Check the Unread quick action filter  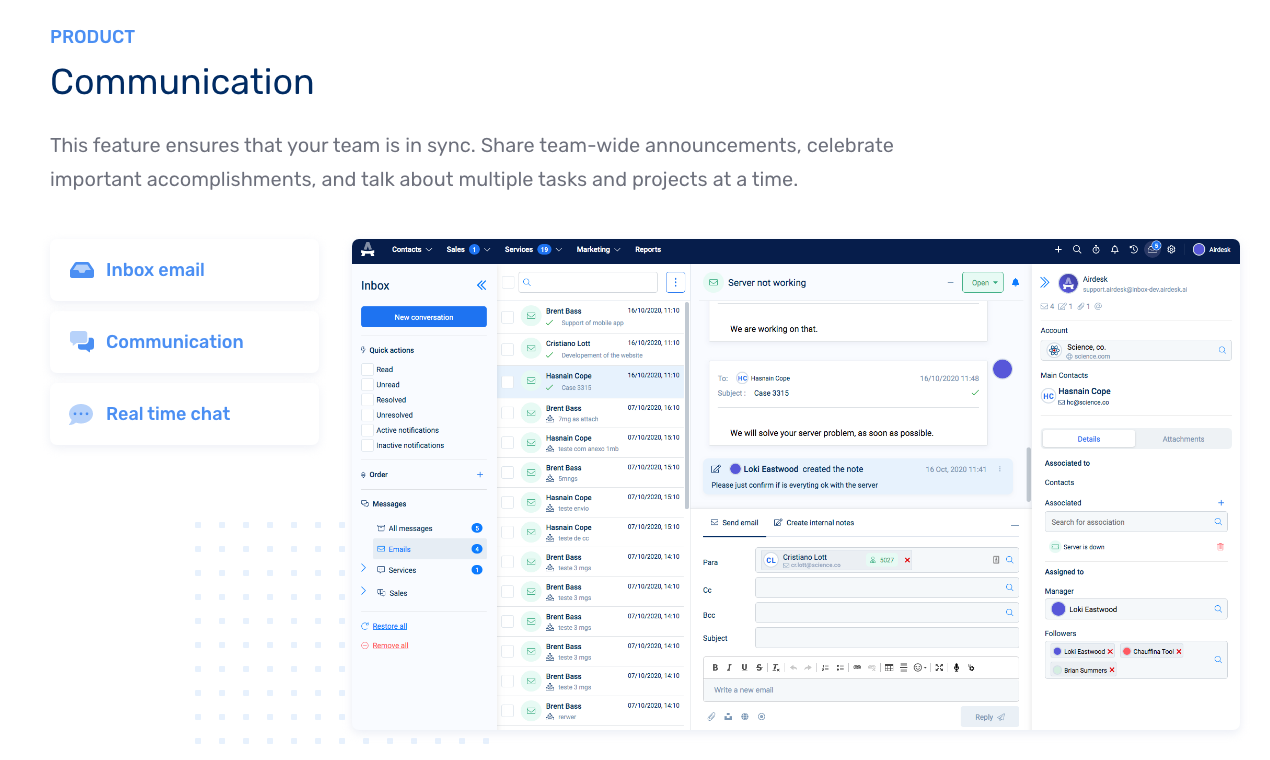click(368, 384)
